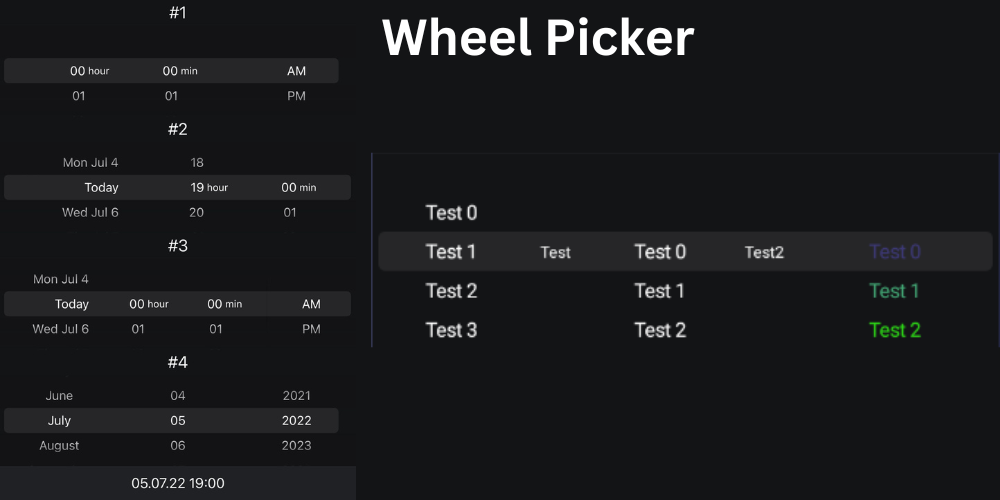Pick Test 0 above selection bar
Screen dimensions: 1000x500
coord(451,213)
